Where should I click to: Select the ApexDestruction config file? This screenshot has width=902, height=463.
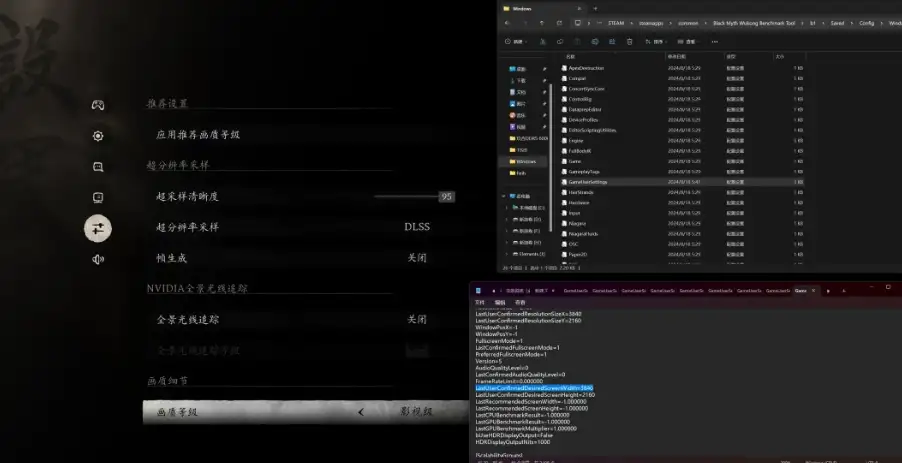click(586, 68)
